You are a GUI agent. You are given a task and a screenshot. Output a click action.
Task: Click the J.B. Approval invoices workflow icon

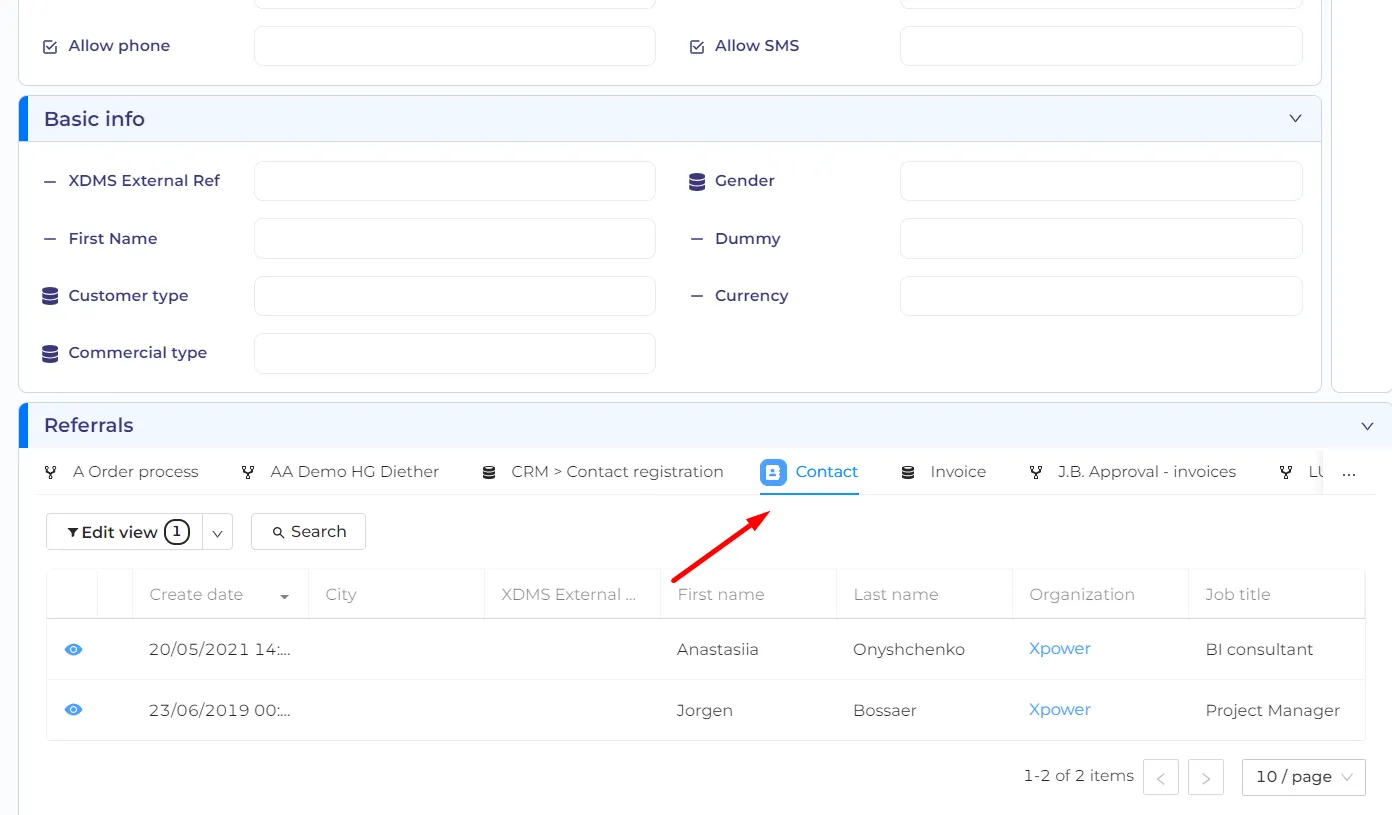[1036, 472]
